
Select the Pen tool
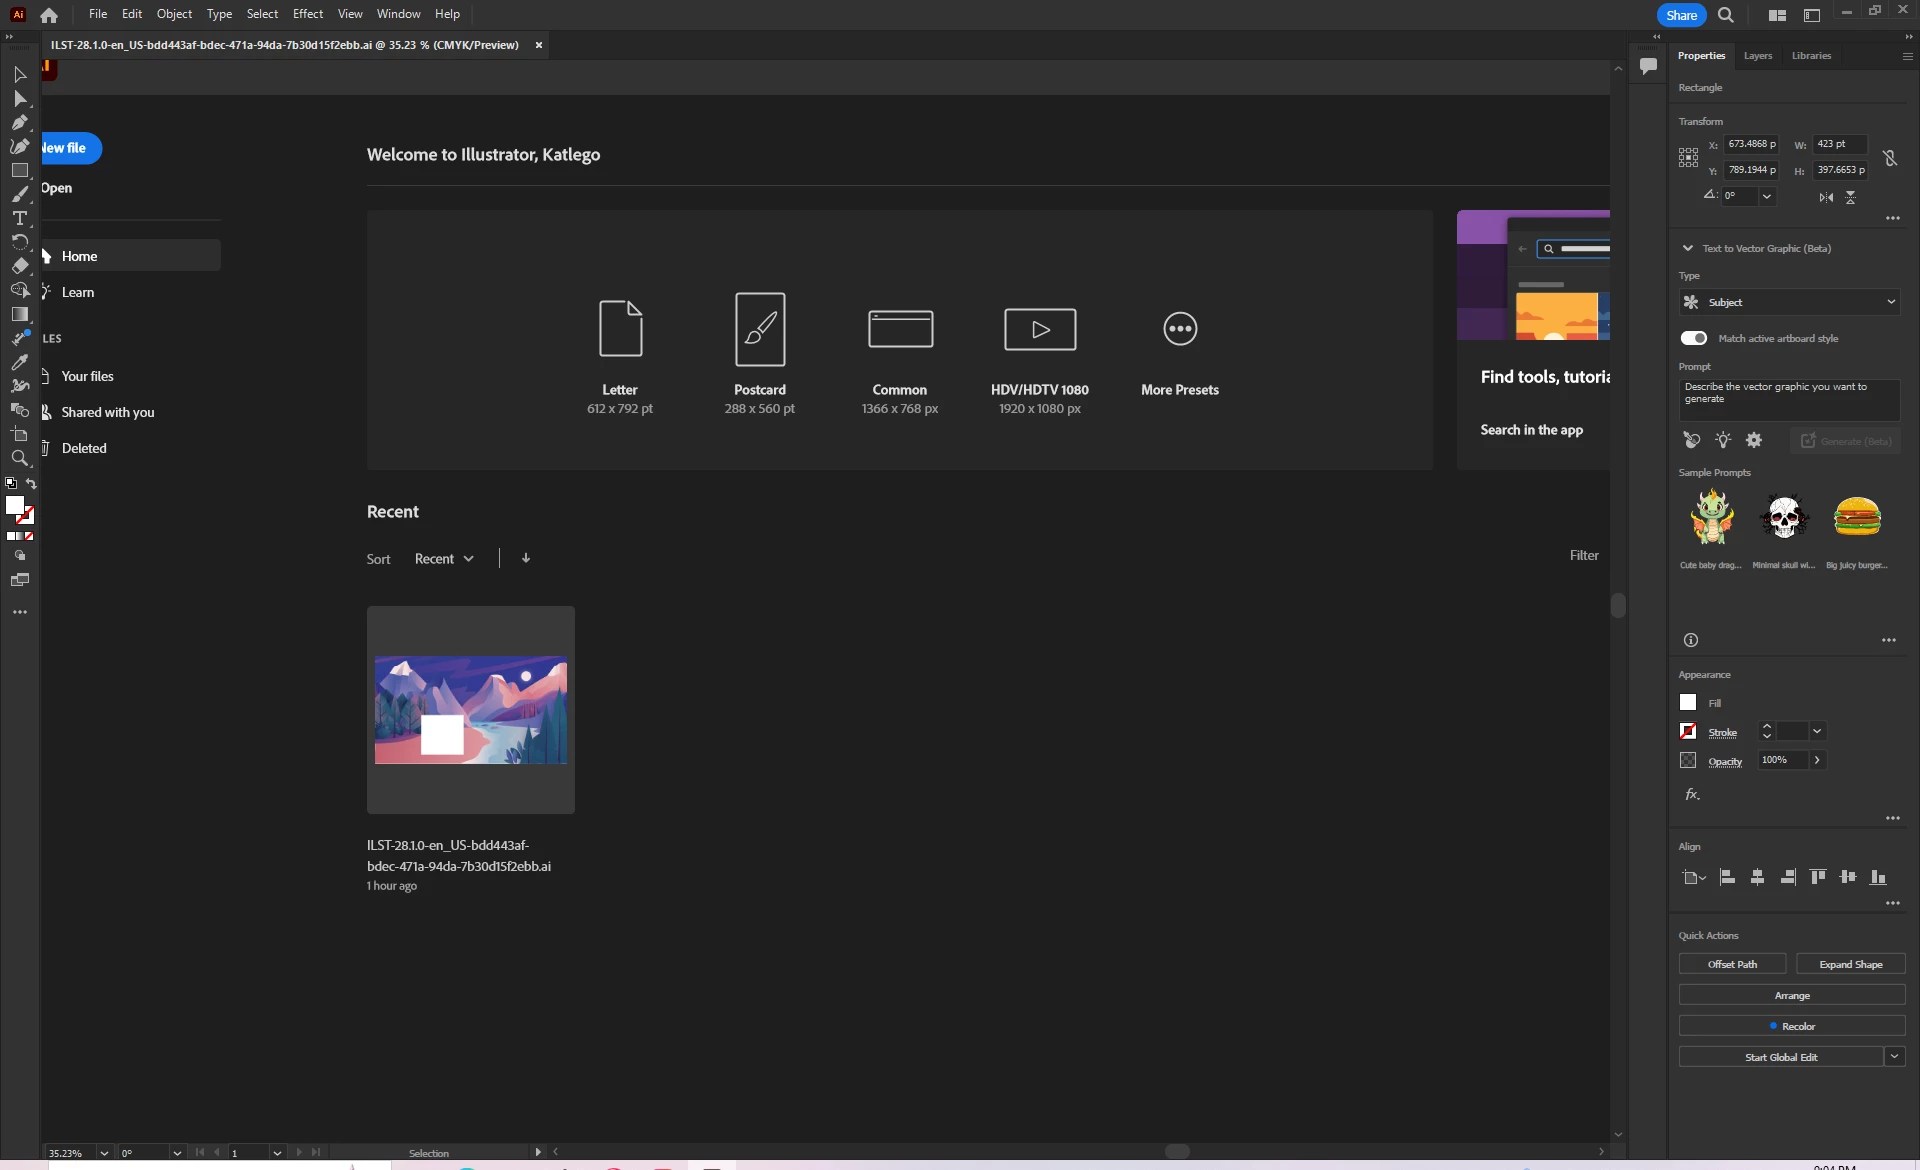coord(19,123)
